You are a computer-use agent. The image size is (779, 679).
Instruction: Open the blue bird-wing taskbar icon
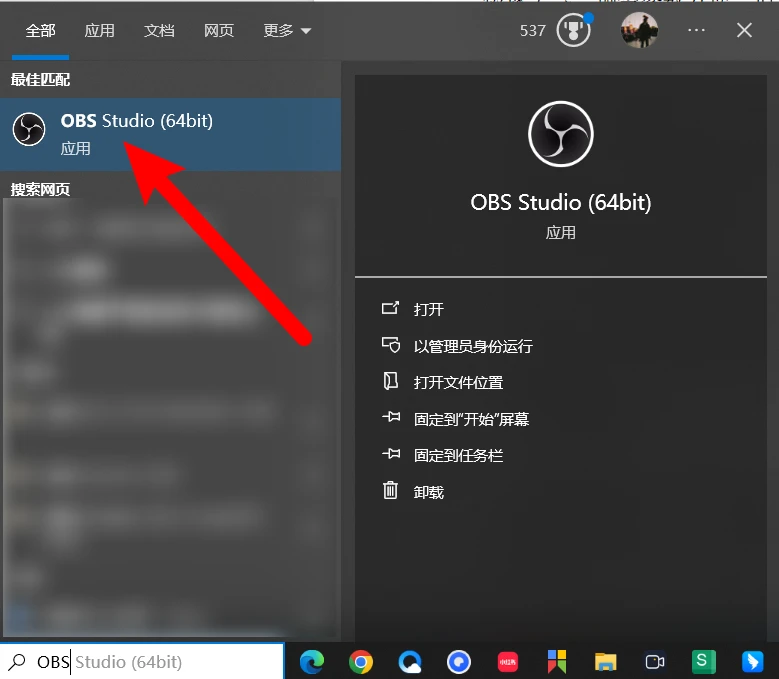click(x=753, y=662)
